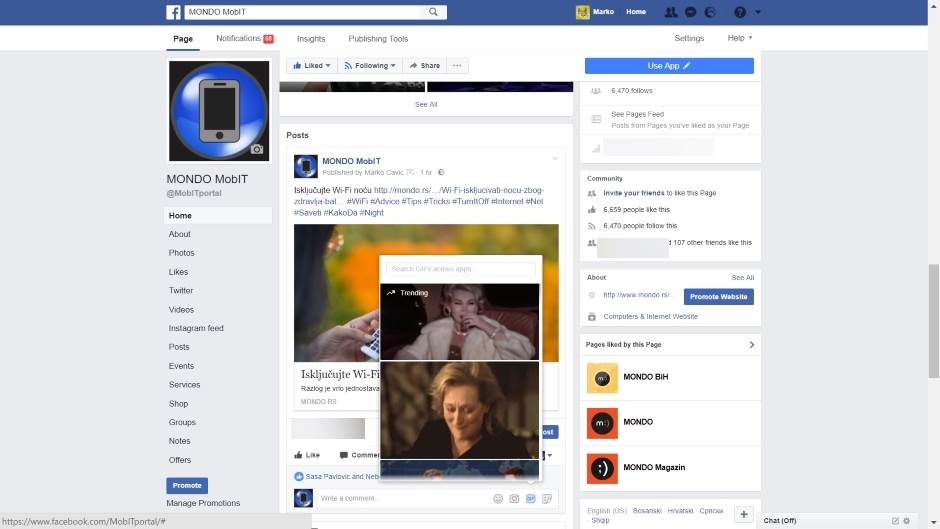
Task: Open Quick Help question mark icon
Action: 740,12
